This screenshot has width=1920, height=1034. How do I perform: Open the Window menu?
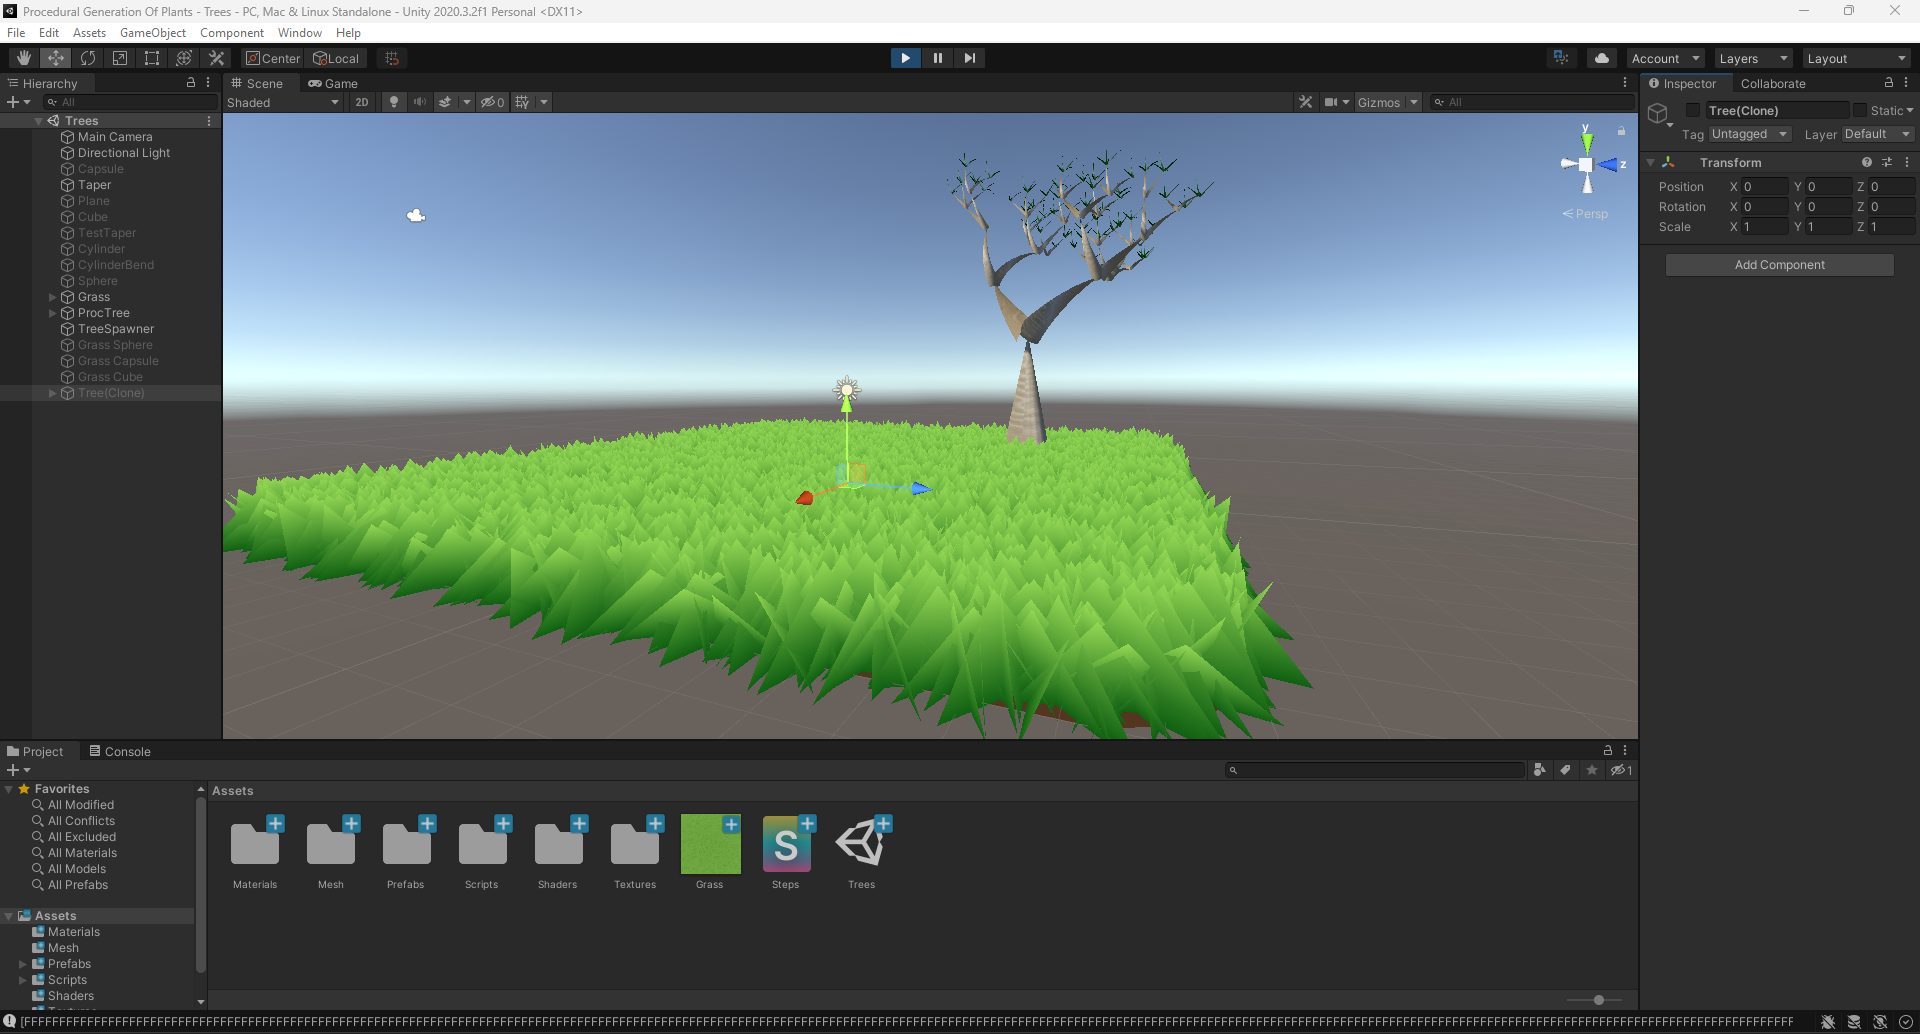click(x=299, y=32)
